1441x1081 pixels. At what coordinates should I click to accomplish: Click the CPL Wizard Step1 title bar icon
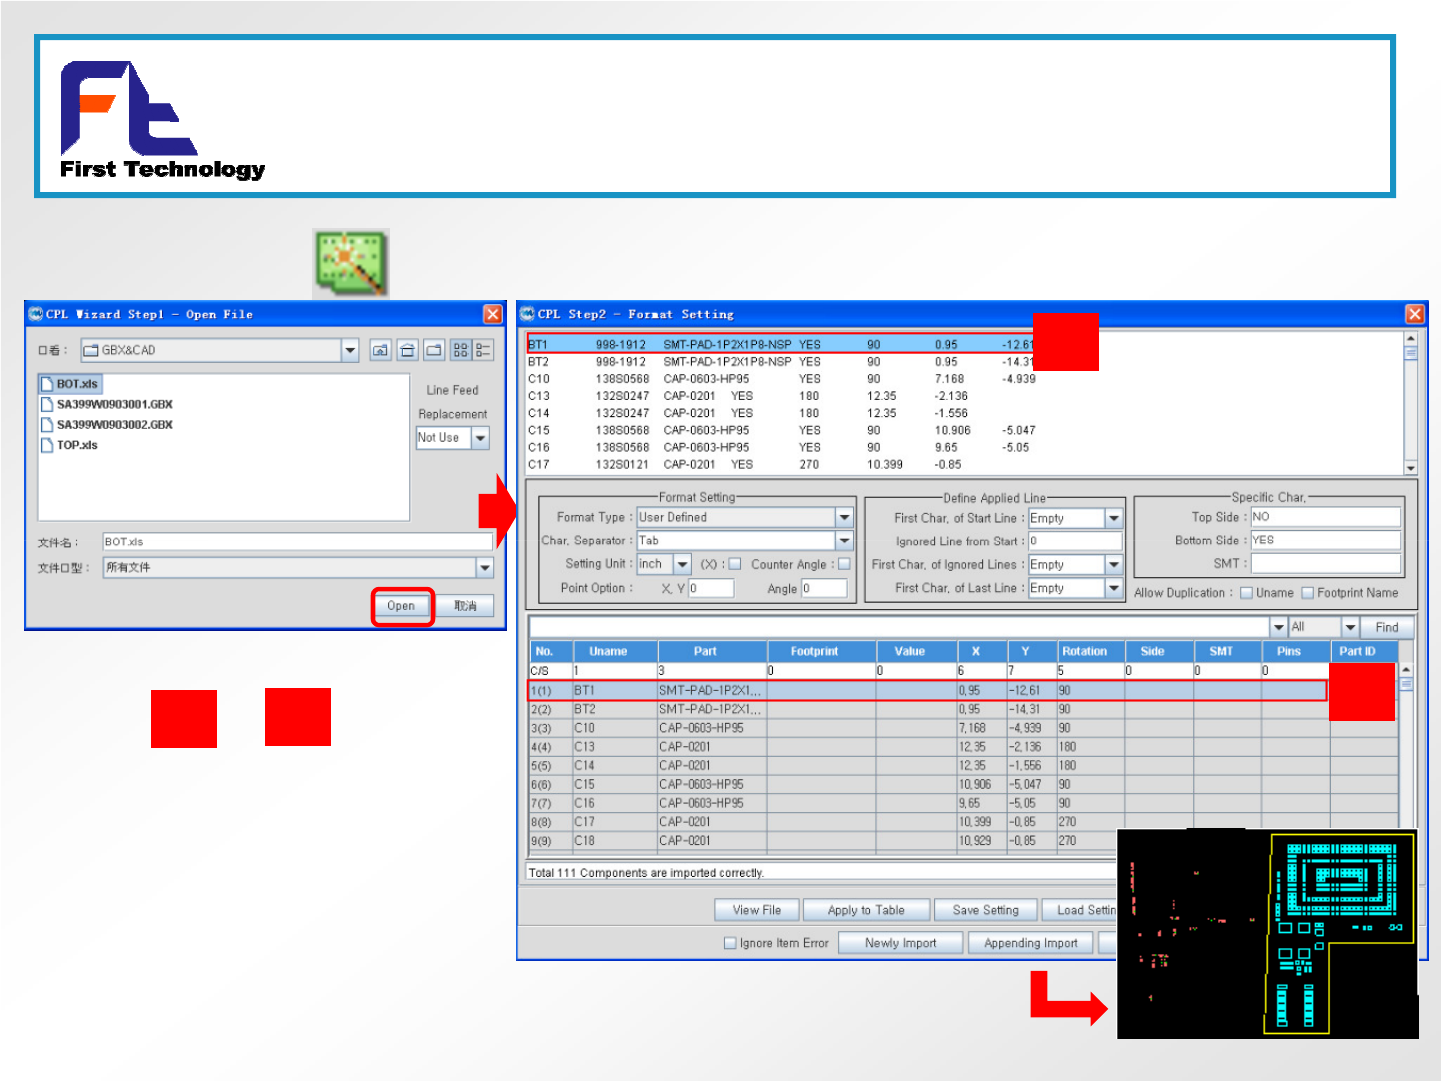click(36, 314)
